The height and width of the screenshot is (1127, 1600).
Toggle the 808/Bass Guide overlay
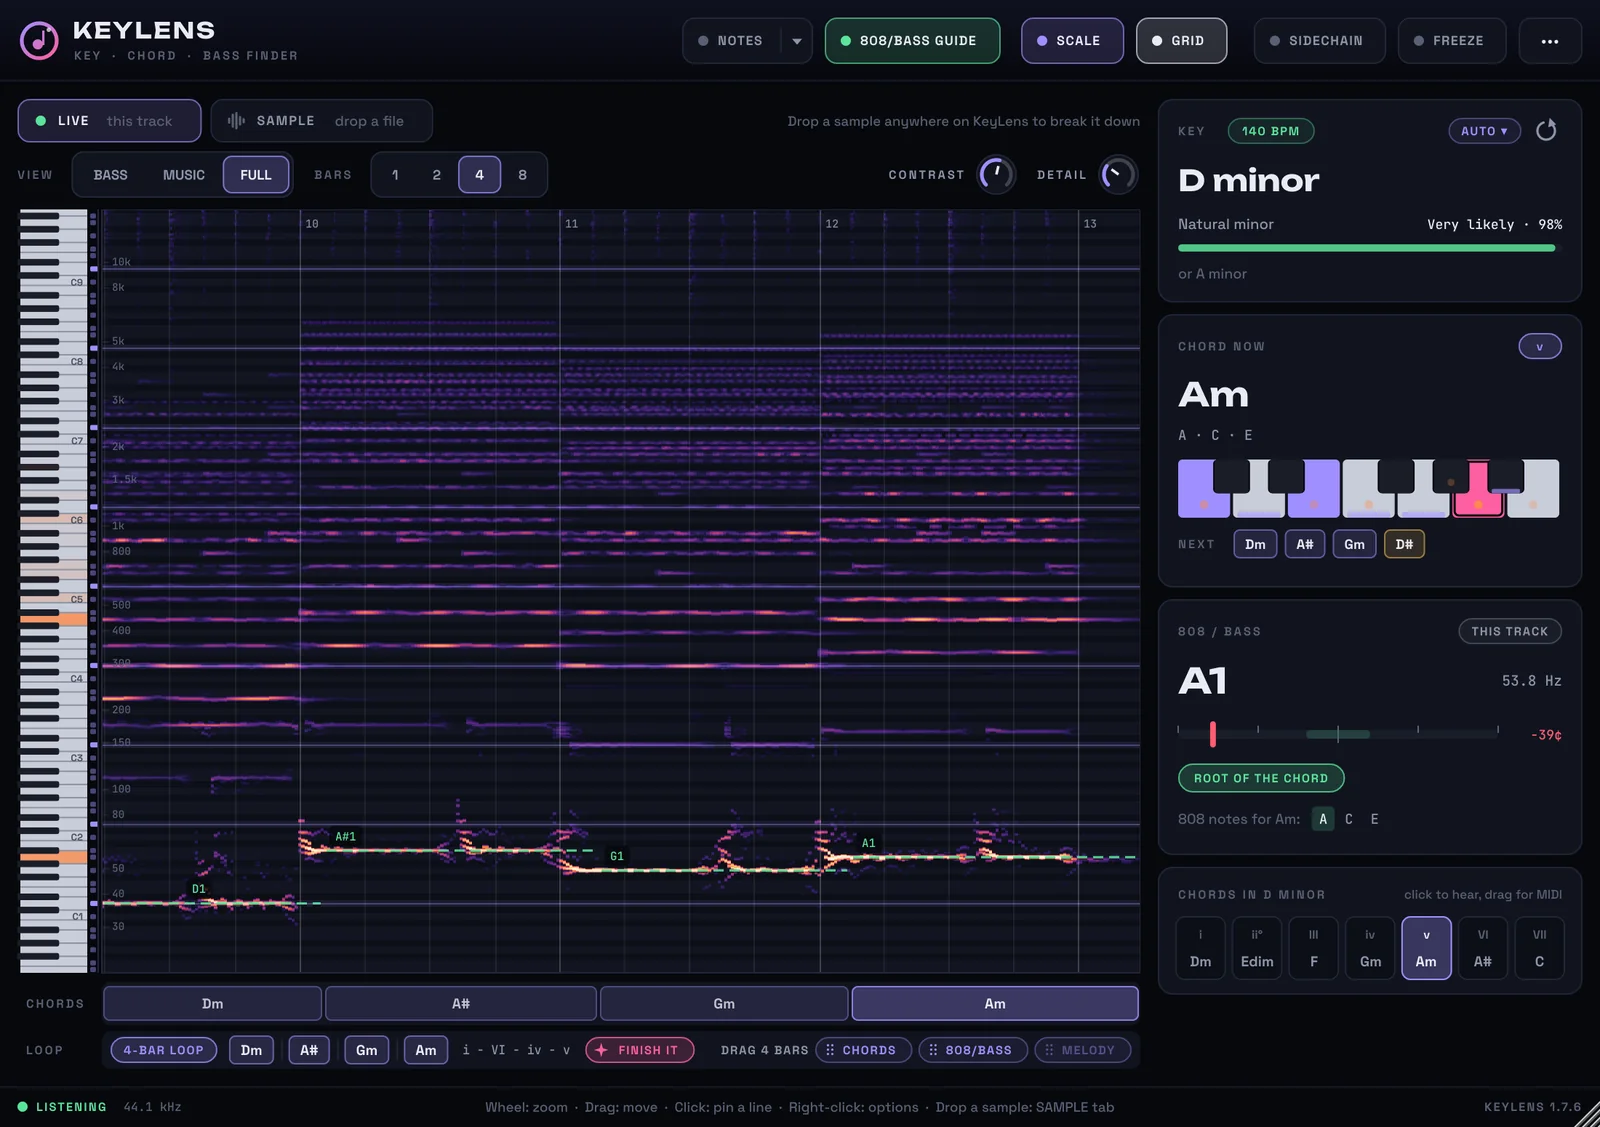tap(912, 41)
